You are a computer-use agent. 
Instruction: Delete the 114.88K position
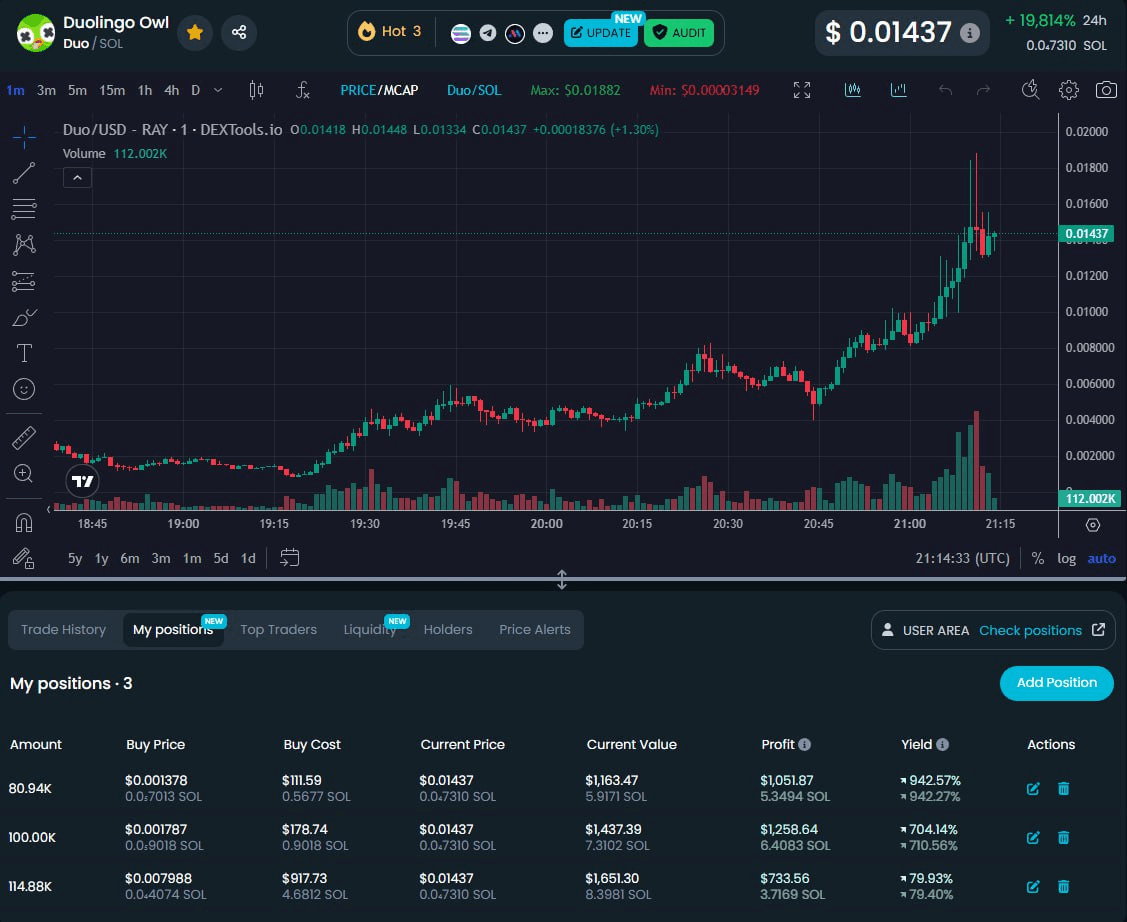click(x=1064, y=886)
